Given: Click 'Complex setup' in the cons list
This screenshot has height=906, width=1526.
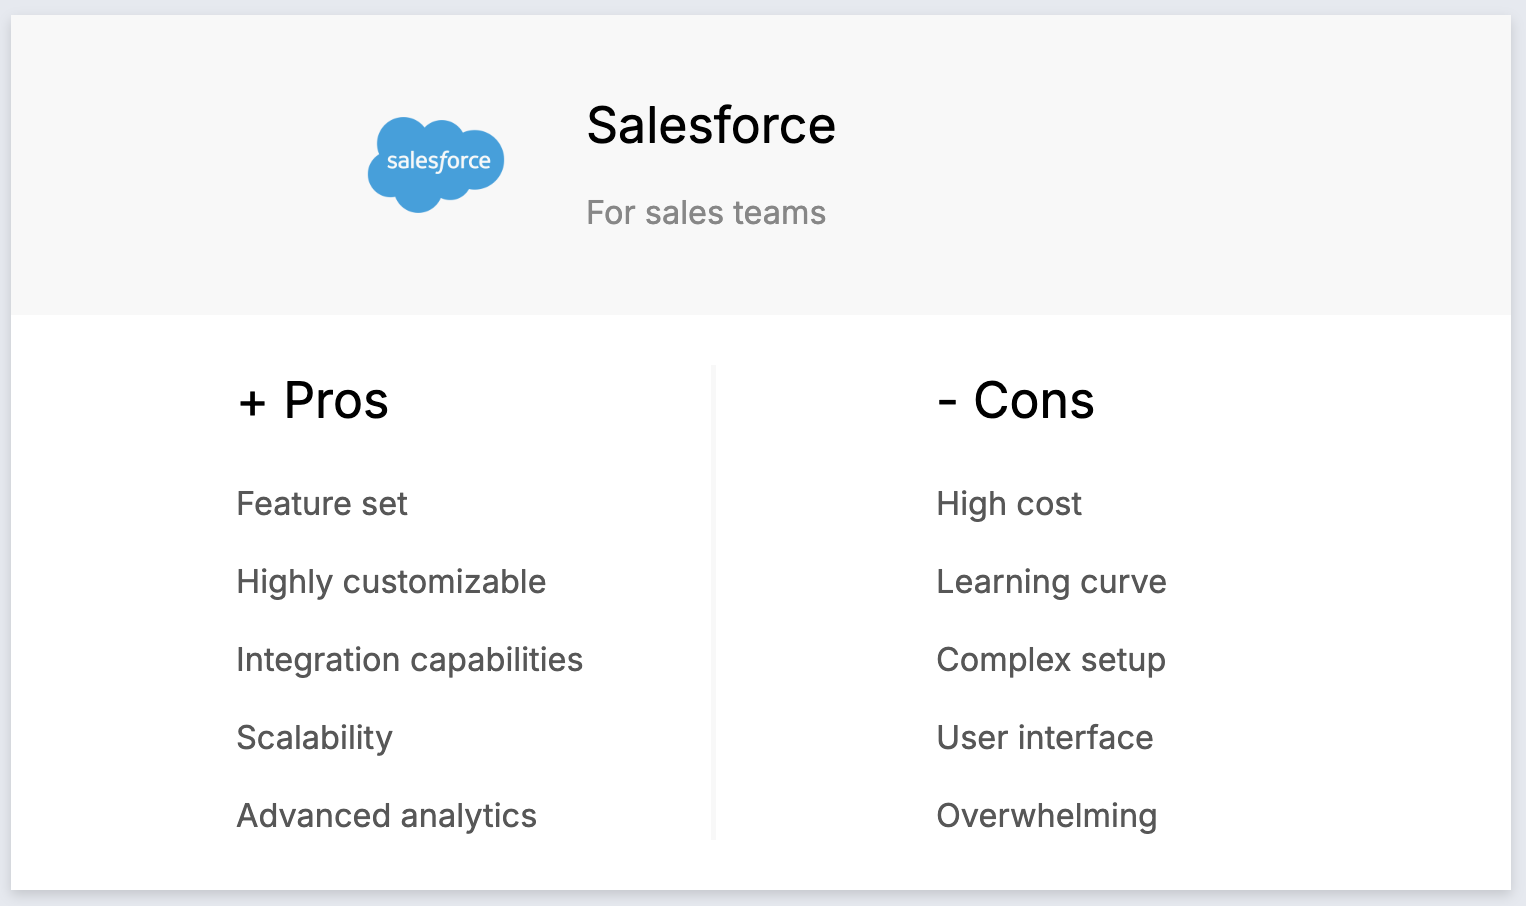Looking at the screenshot, I should (1051, 660).
